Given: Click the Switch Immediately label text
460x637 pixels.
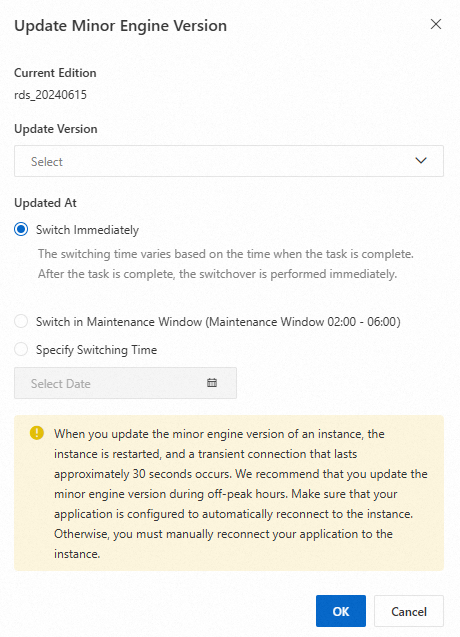Looking at the screenshot, I should [87, 230].
